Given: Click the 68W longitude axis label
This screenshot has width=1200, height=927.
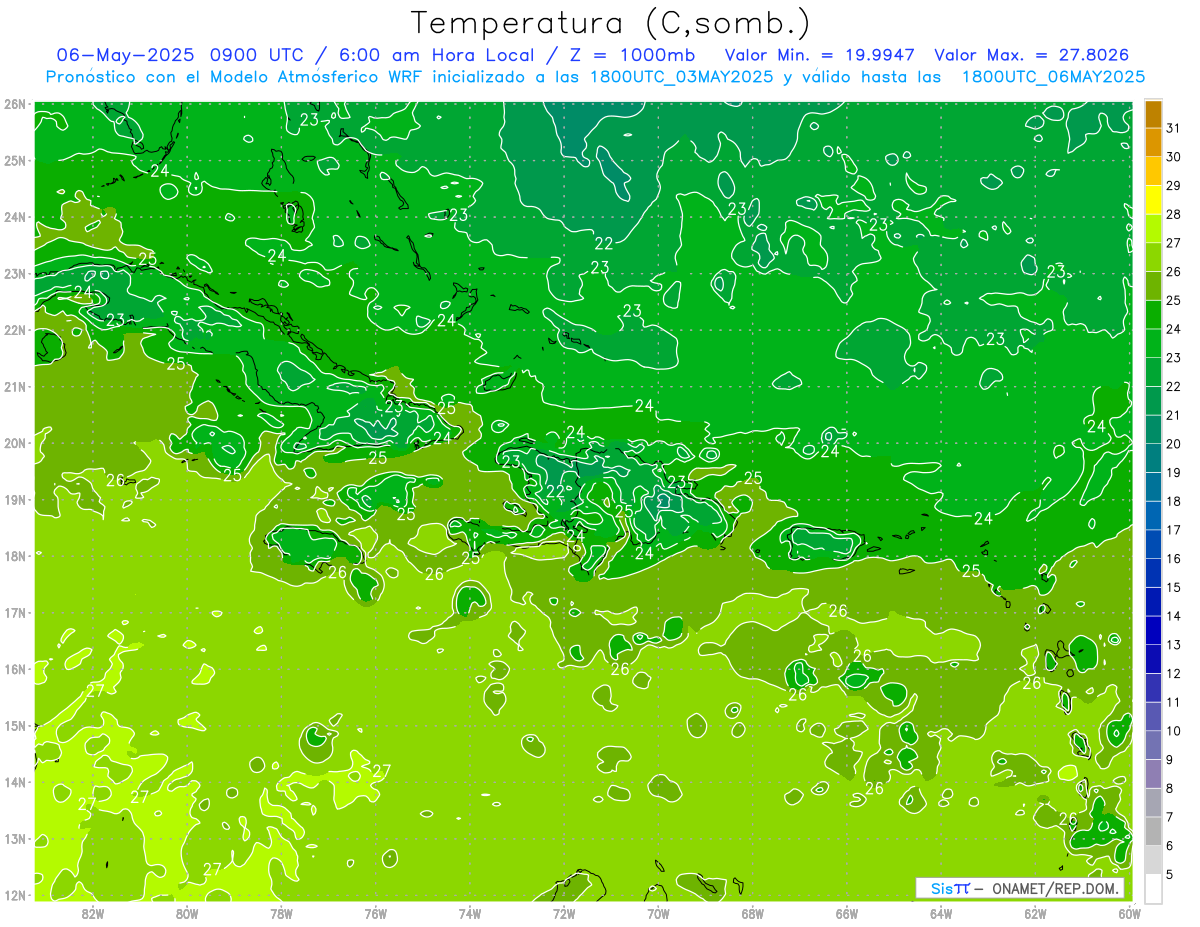Looking at the screenshot, I should [753, 913].
